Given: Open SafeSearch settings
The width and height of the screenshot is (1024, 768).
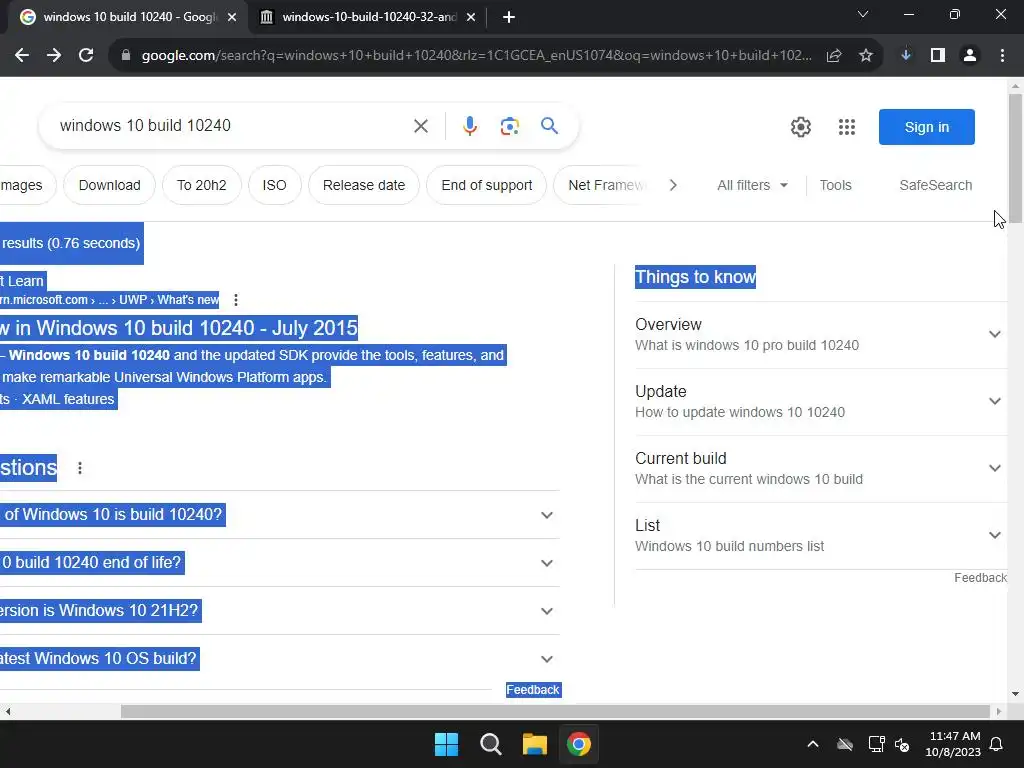Looking at the screenshot, I should pyautogui.click(x=935, y=185).
